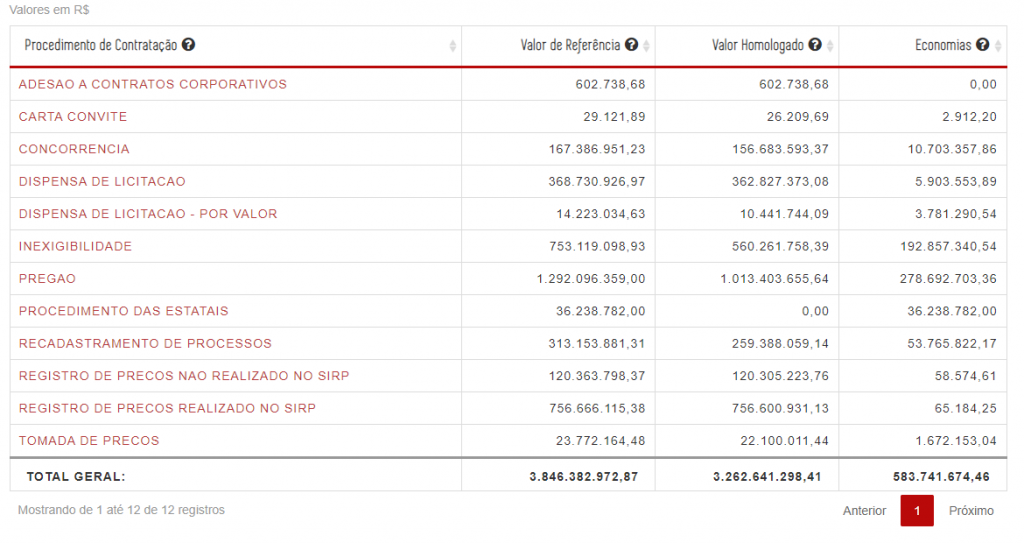1024x543 pixels.
Task: Open DISPENSA DE LICITACAO - POR VALOR
Action: tap(148, 214)
